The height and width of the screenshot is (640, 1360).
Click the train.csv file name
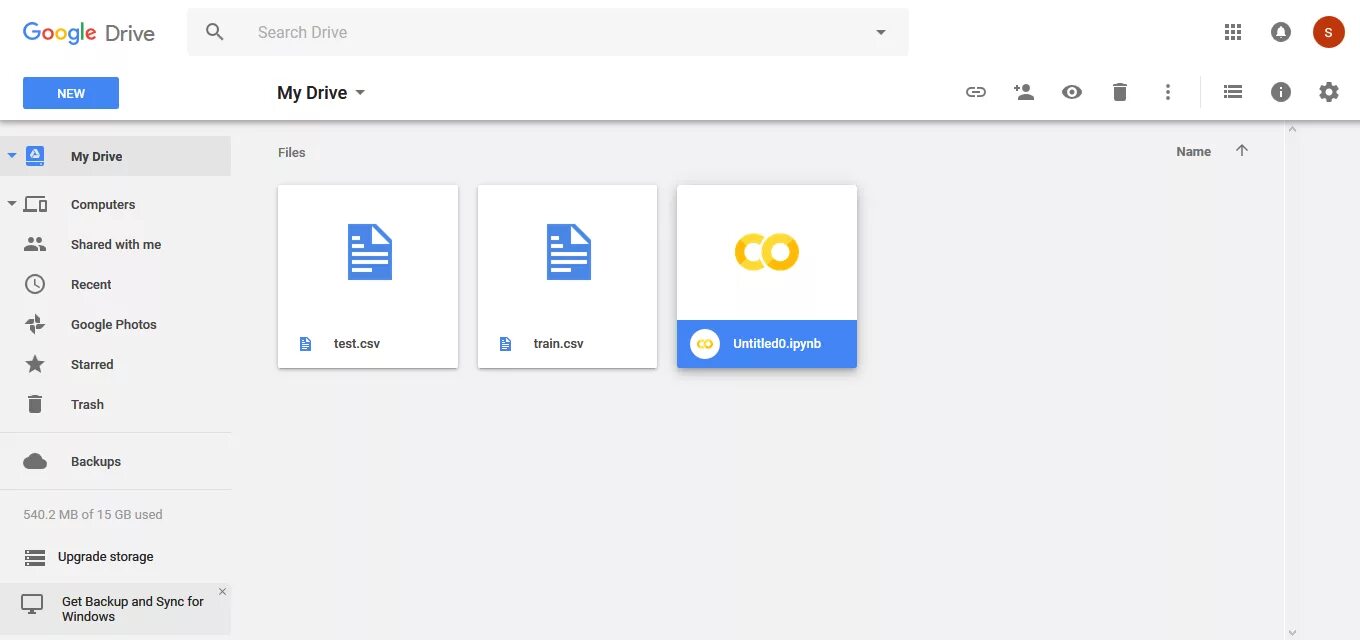coord(558,344)
